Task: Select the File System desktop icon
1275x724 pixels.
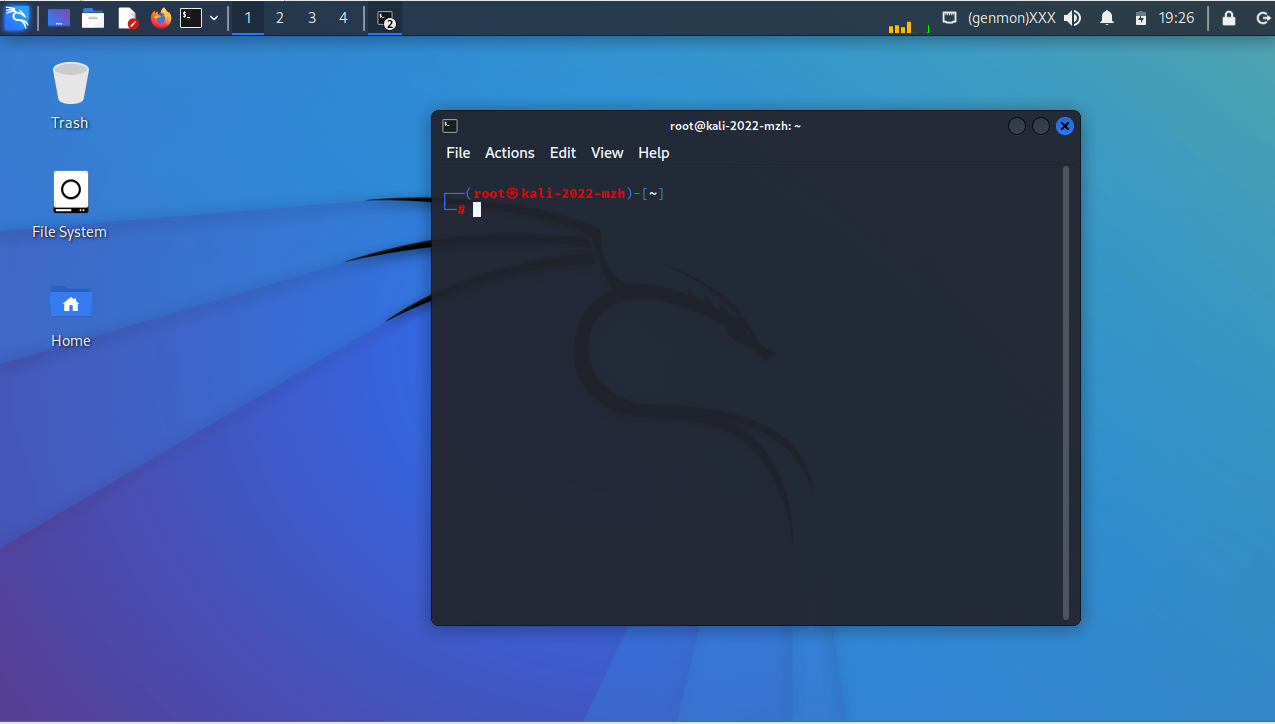Action: click(x=70, y=205)
